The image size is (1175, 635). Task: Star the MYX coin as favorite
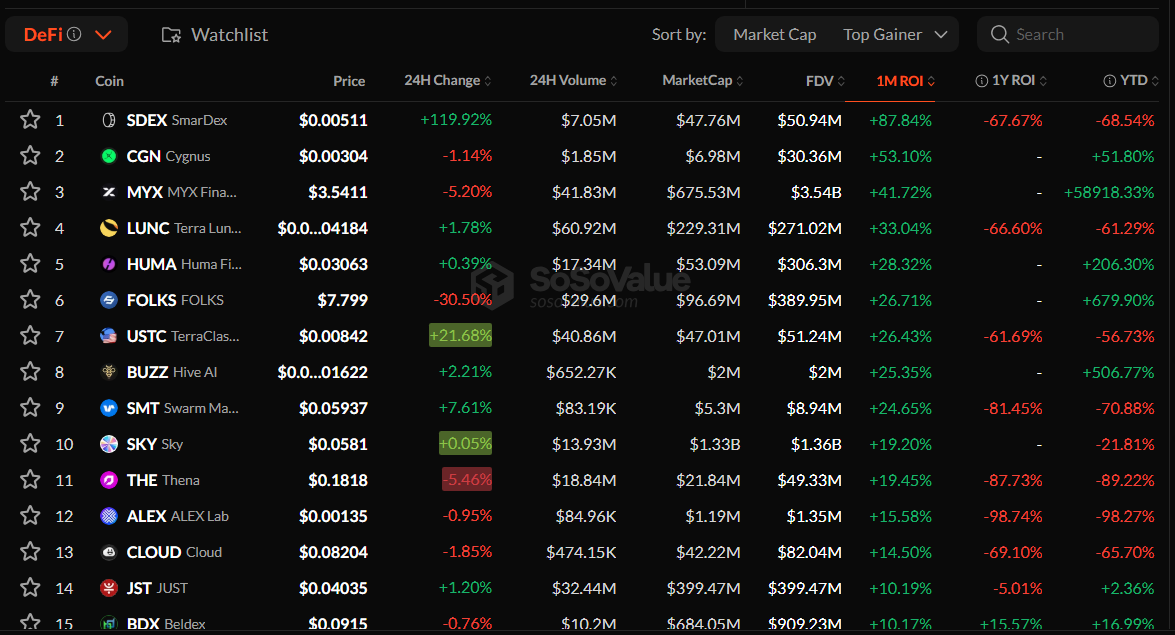point(30,192)
